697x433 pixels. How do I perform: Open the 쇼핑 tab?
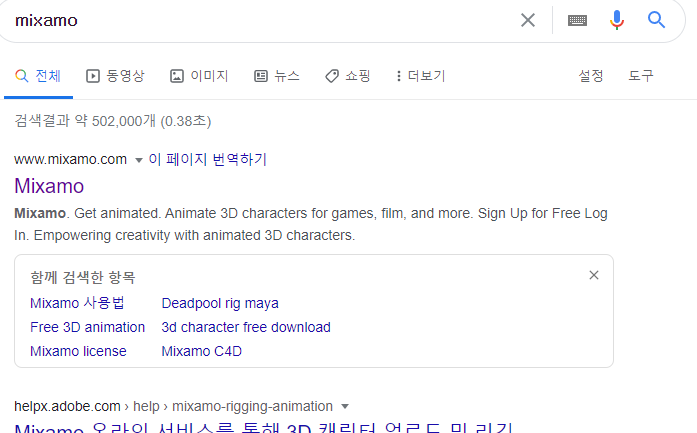pyautogui.click(x=348, y=76)
